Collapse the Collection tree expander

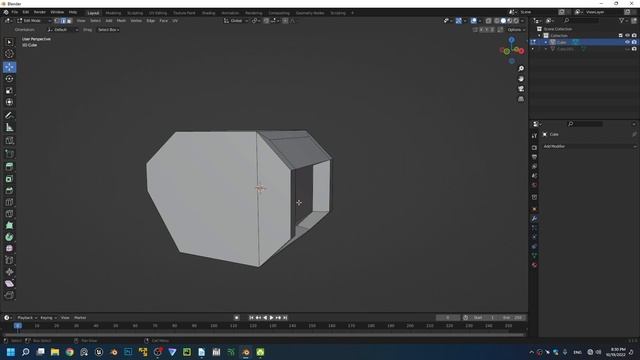pos(539,36)
